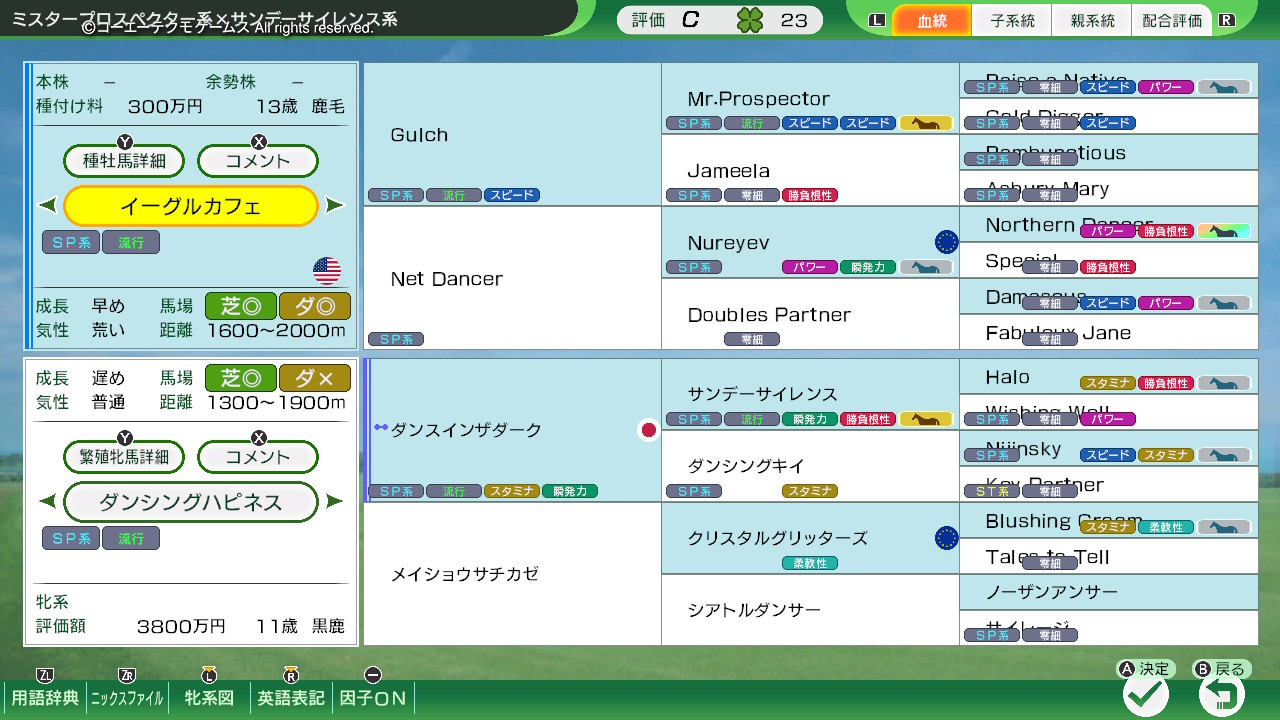The width and height of the screenshot is (1280, 720).
Task: Click the clover icon beside 23
Action: 751,20
